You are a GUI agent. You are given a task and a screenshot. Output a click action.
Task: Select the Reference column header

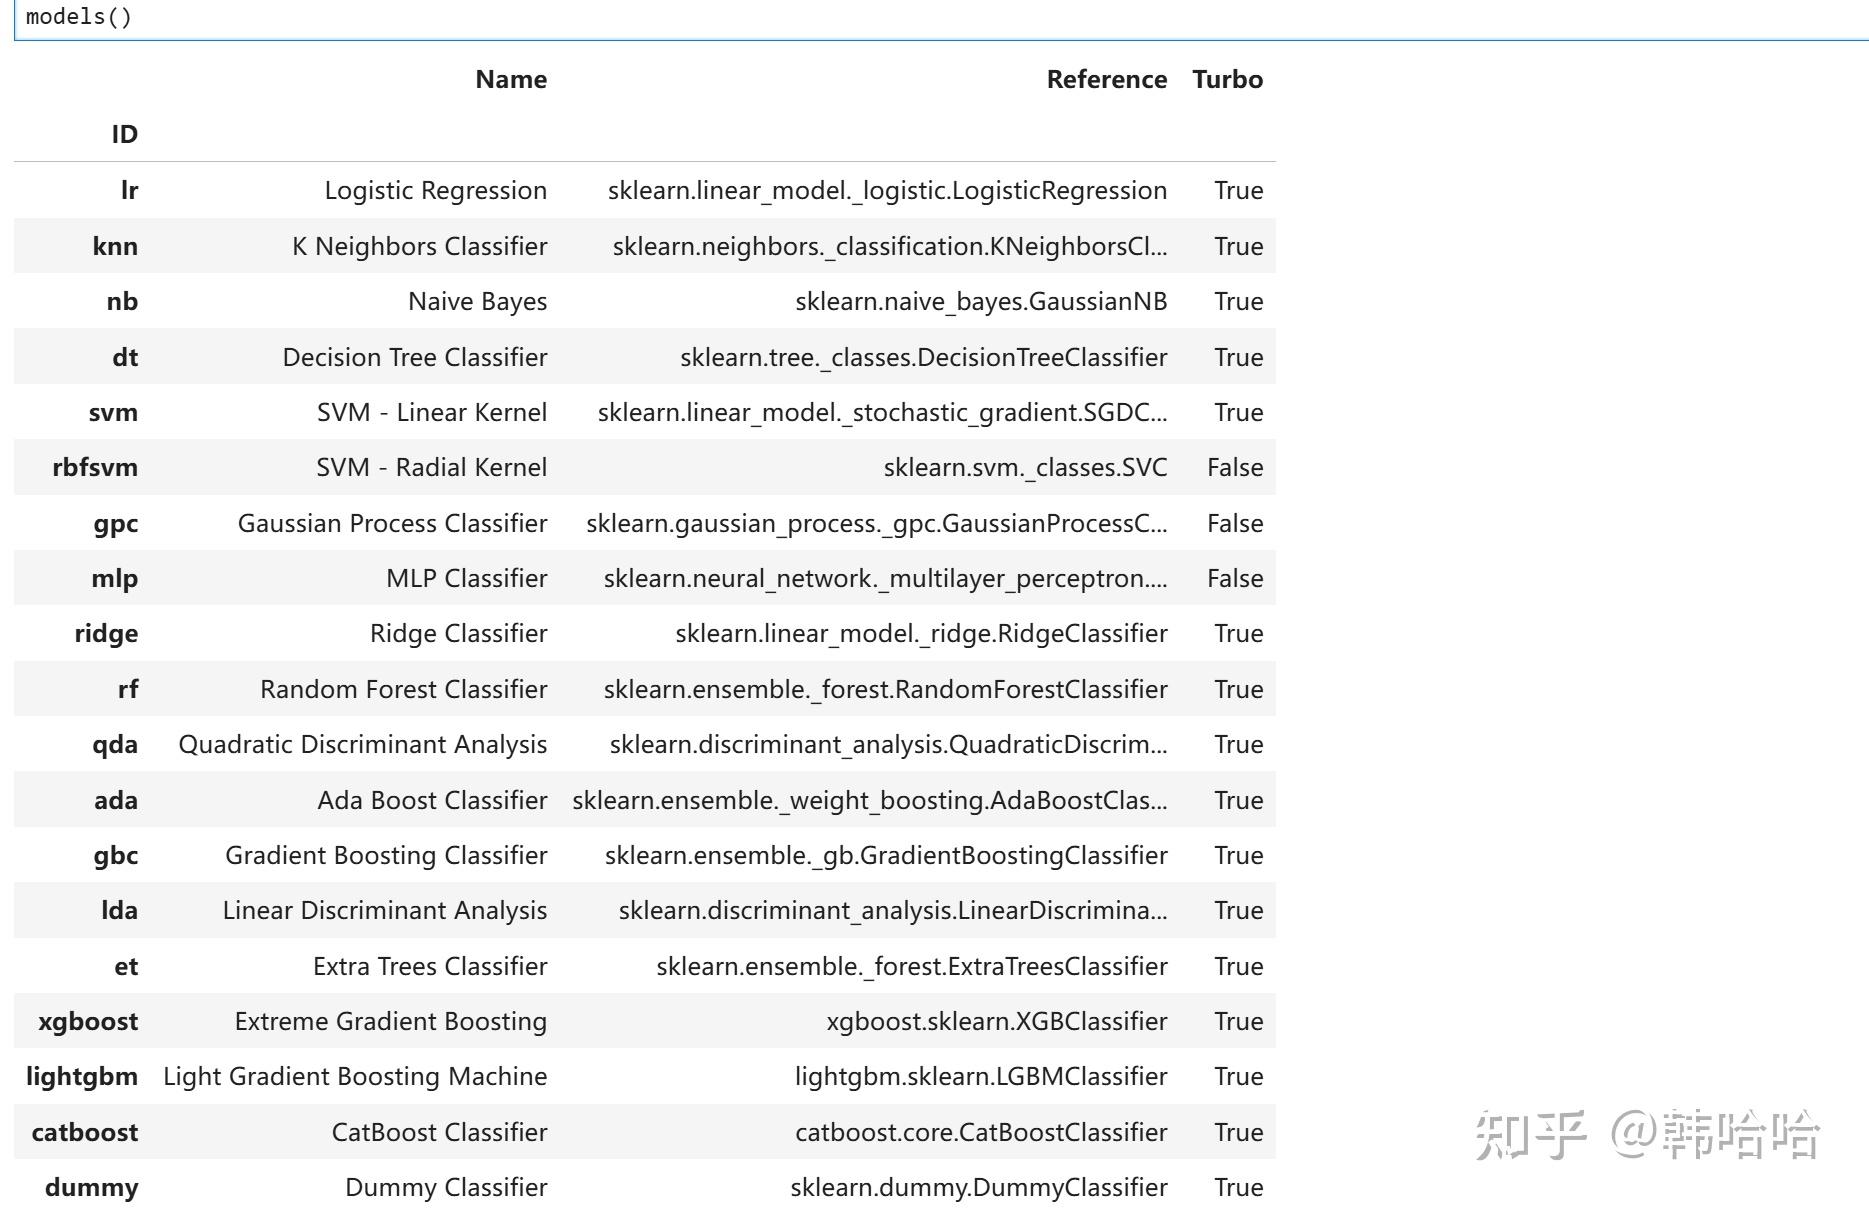click(x=1106, y=80)
